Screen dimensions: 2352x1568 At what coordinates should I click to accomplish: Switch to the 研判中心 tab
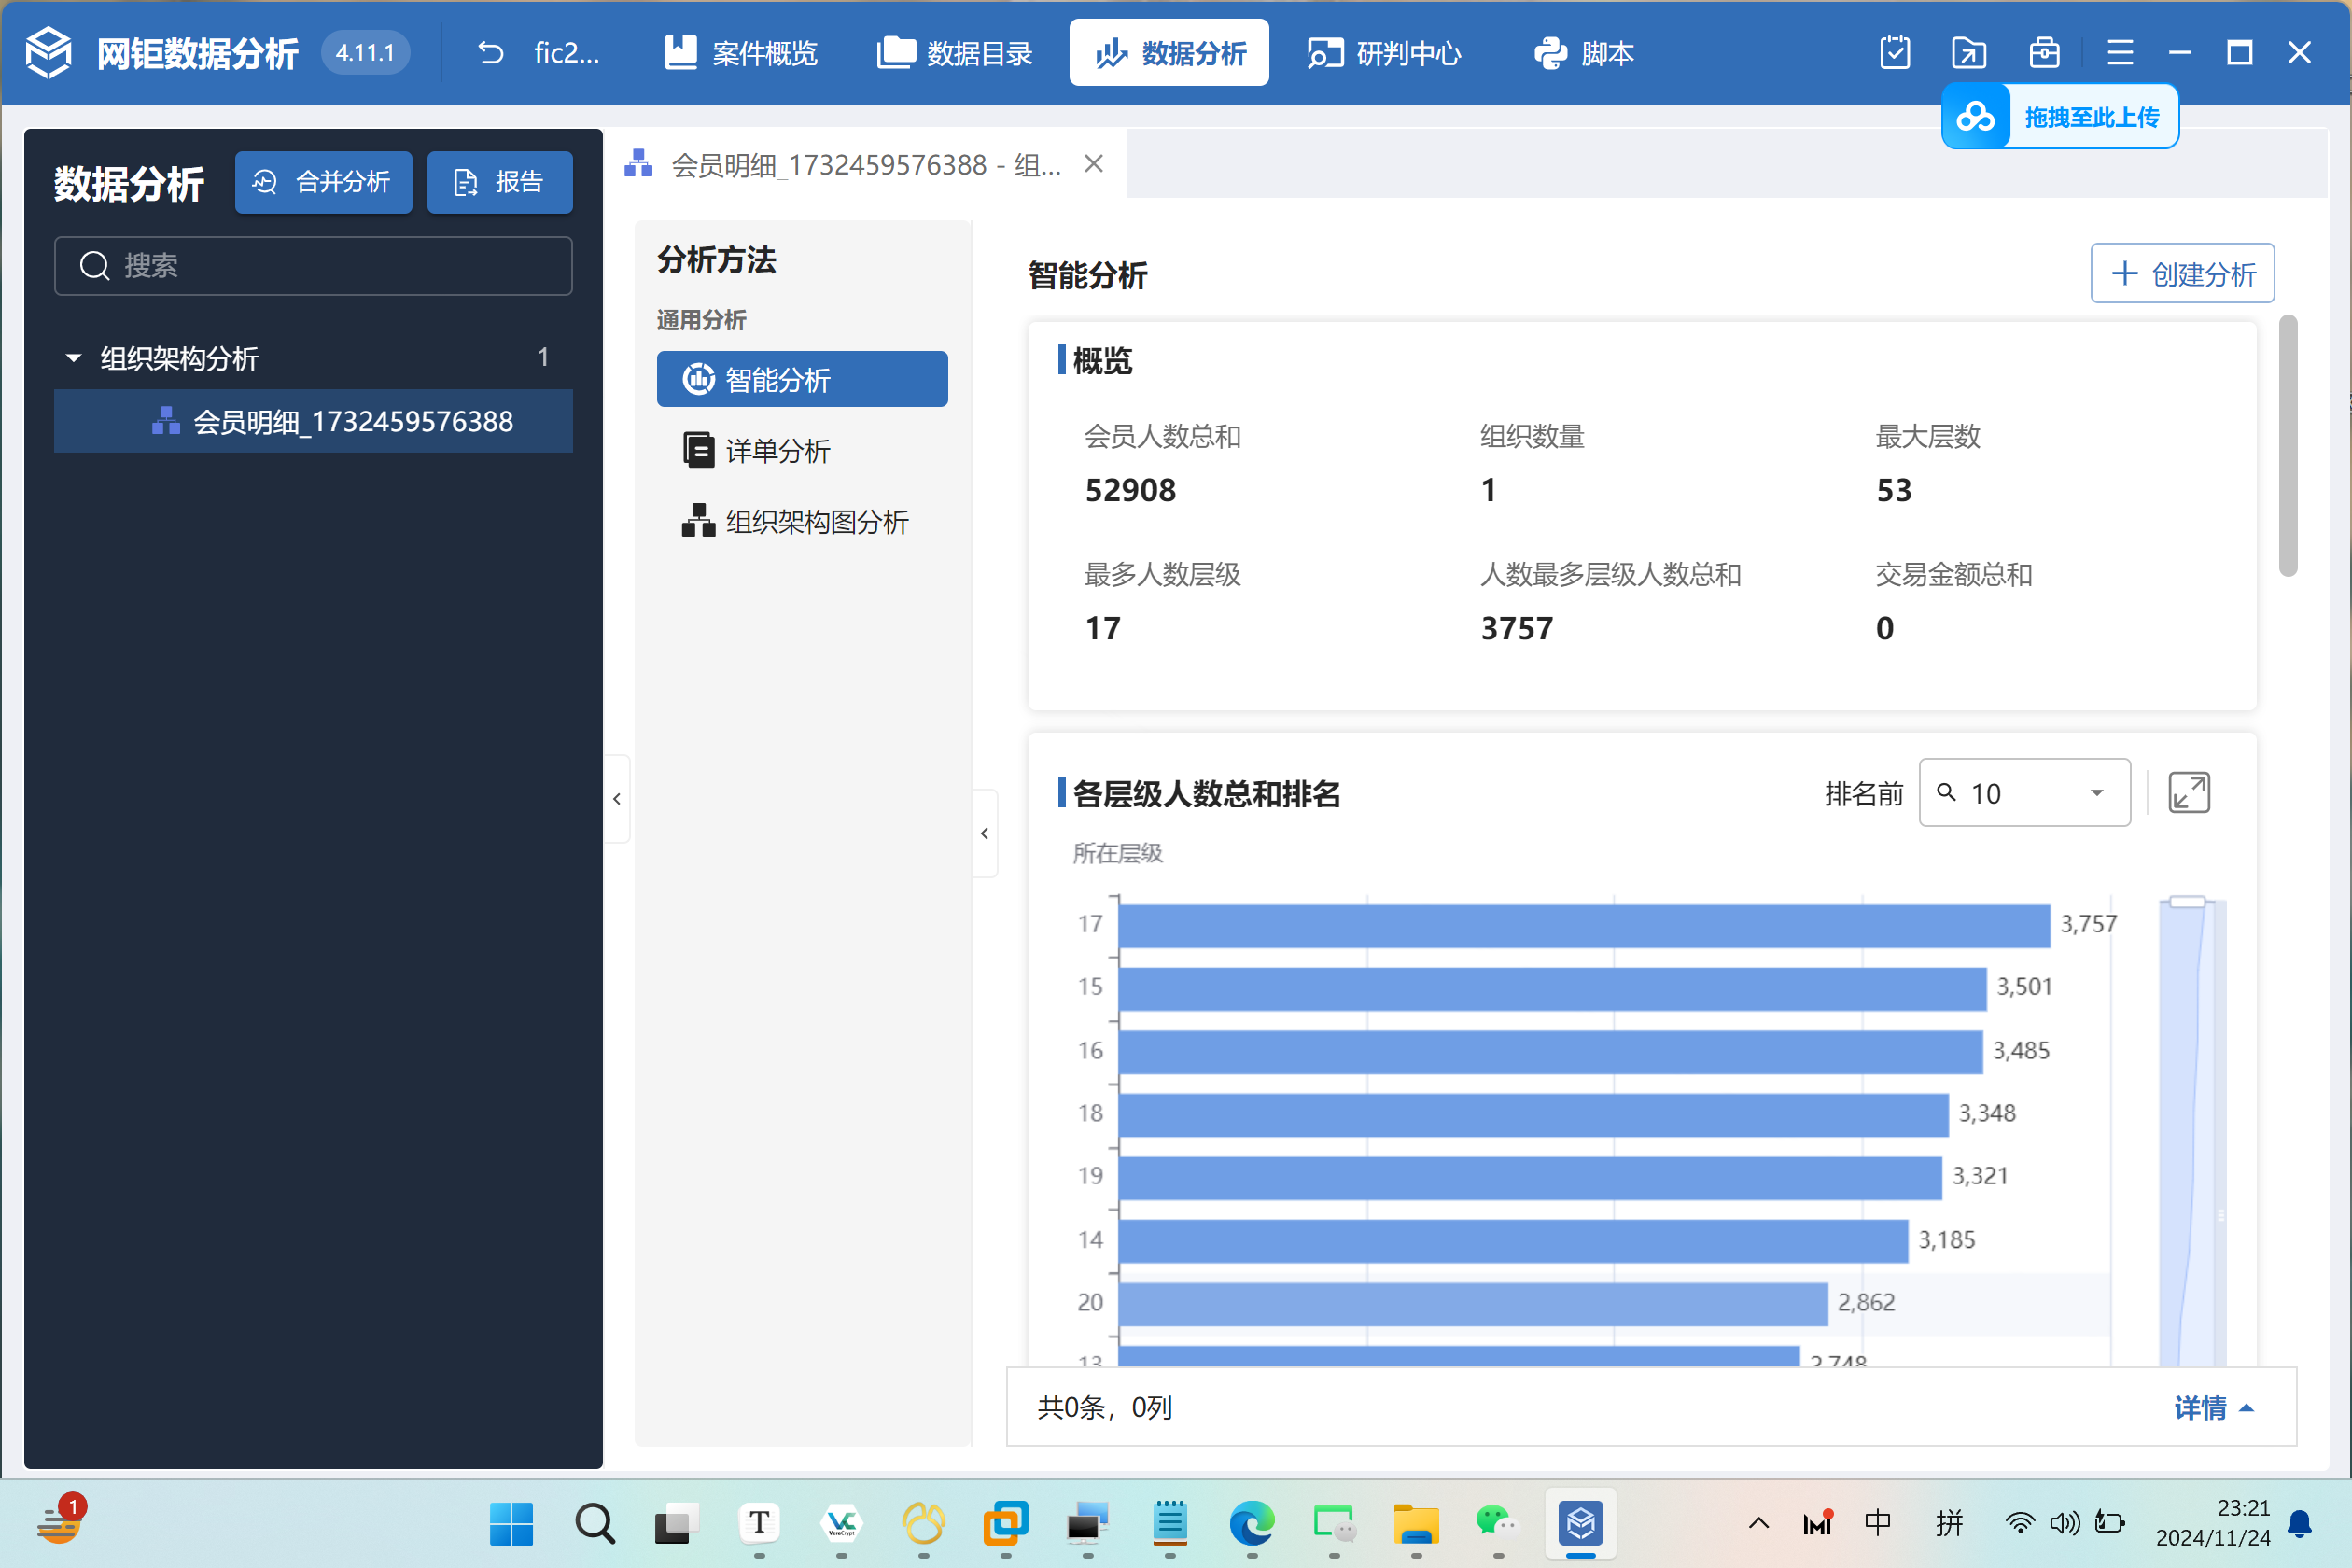click(x=1384, y=53)
